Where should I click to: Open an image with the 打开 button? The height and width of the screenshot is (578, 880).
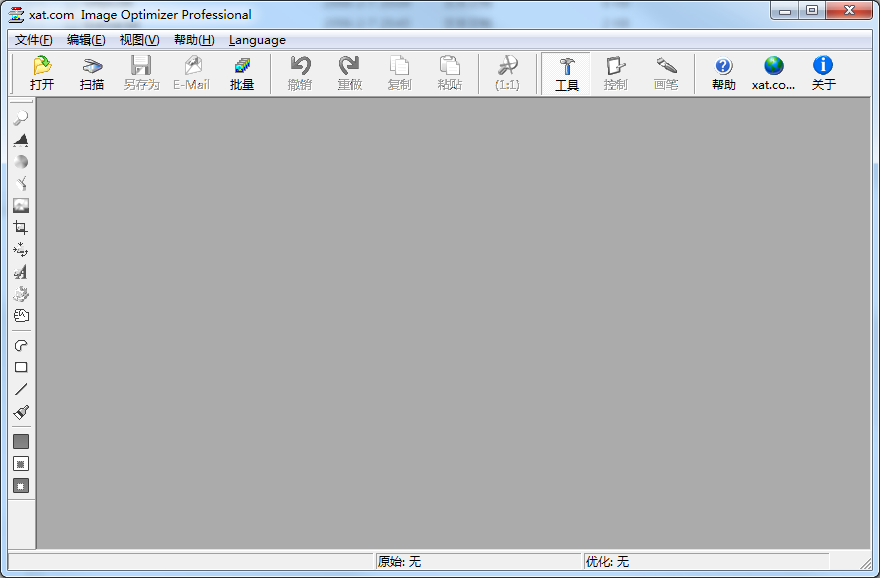42,74
